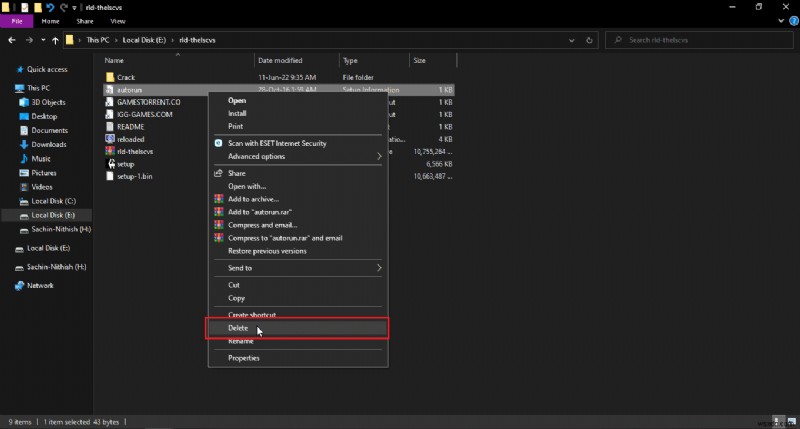Click This PC in address breadcrumb
800x429 pixels.
tap(97, 40)
